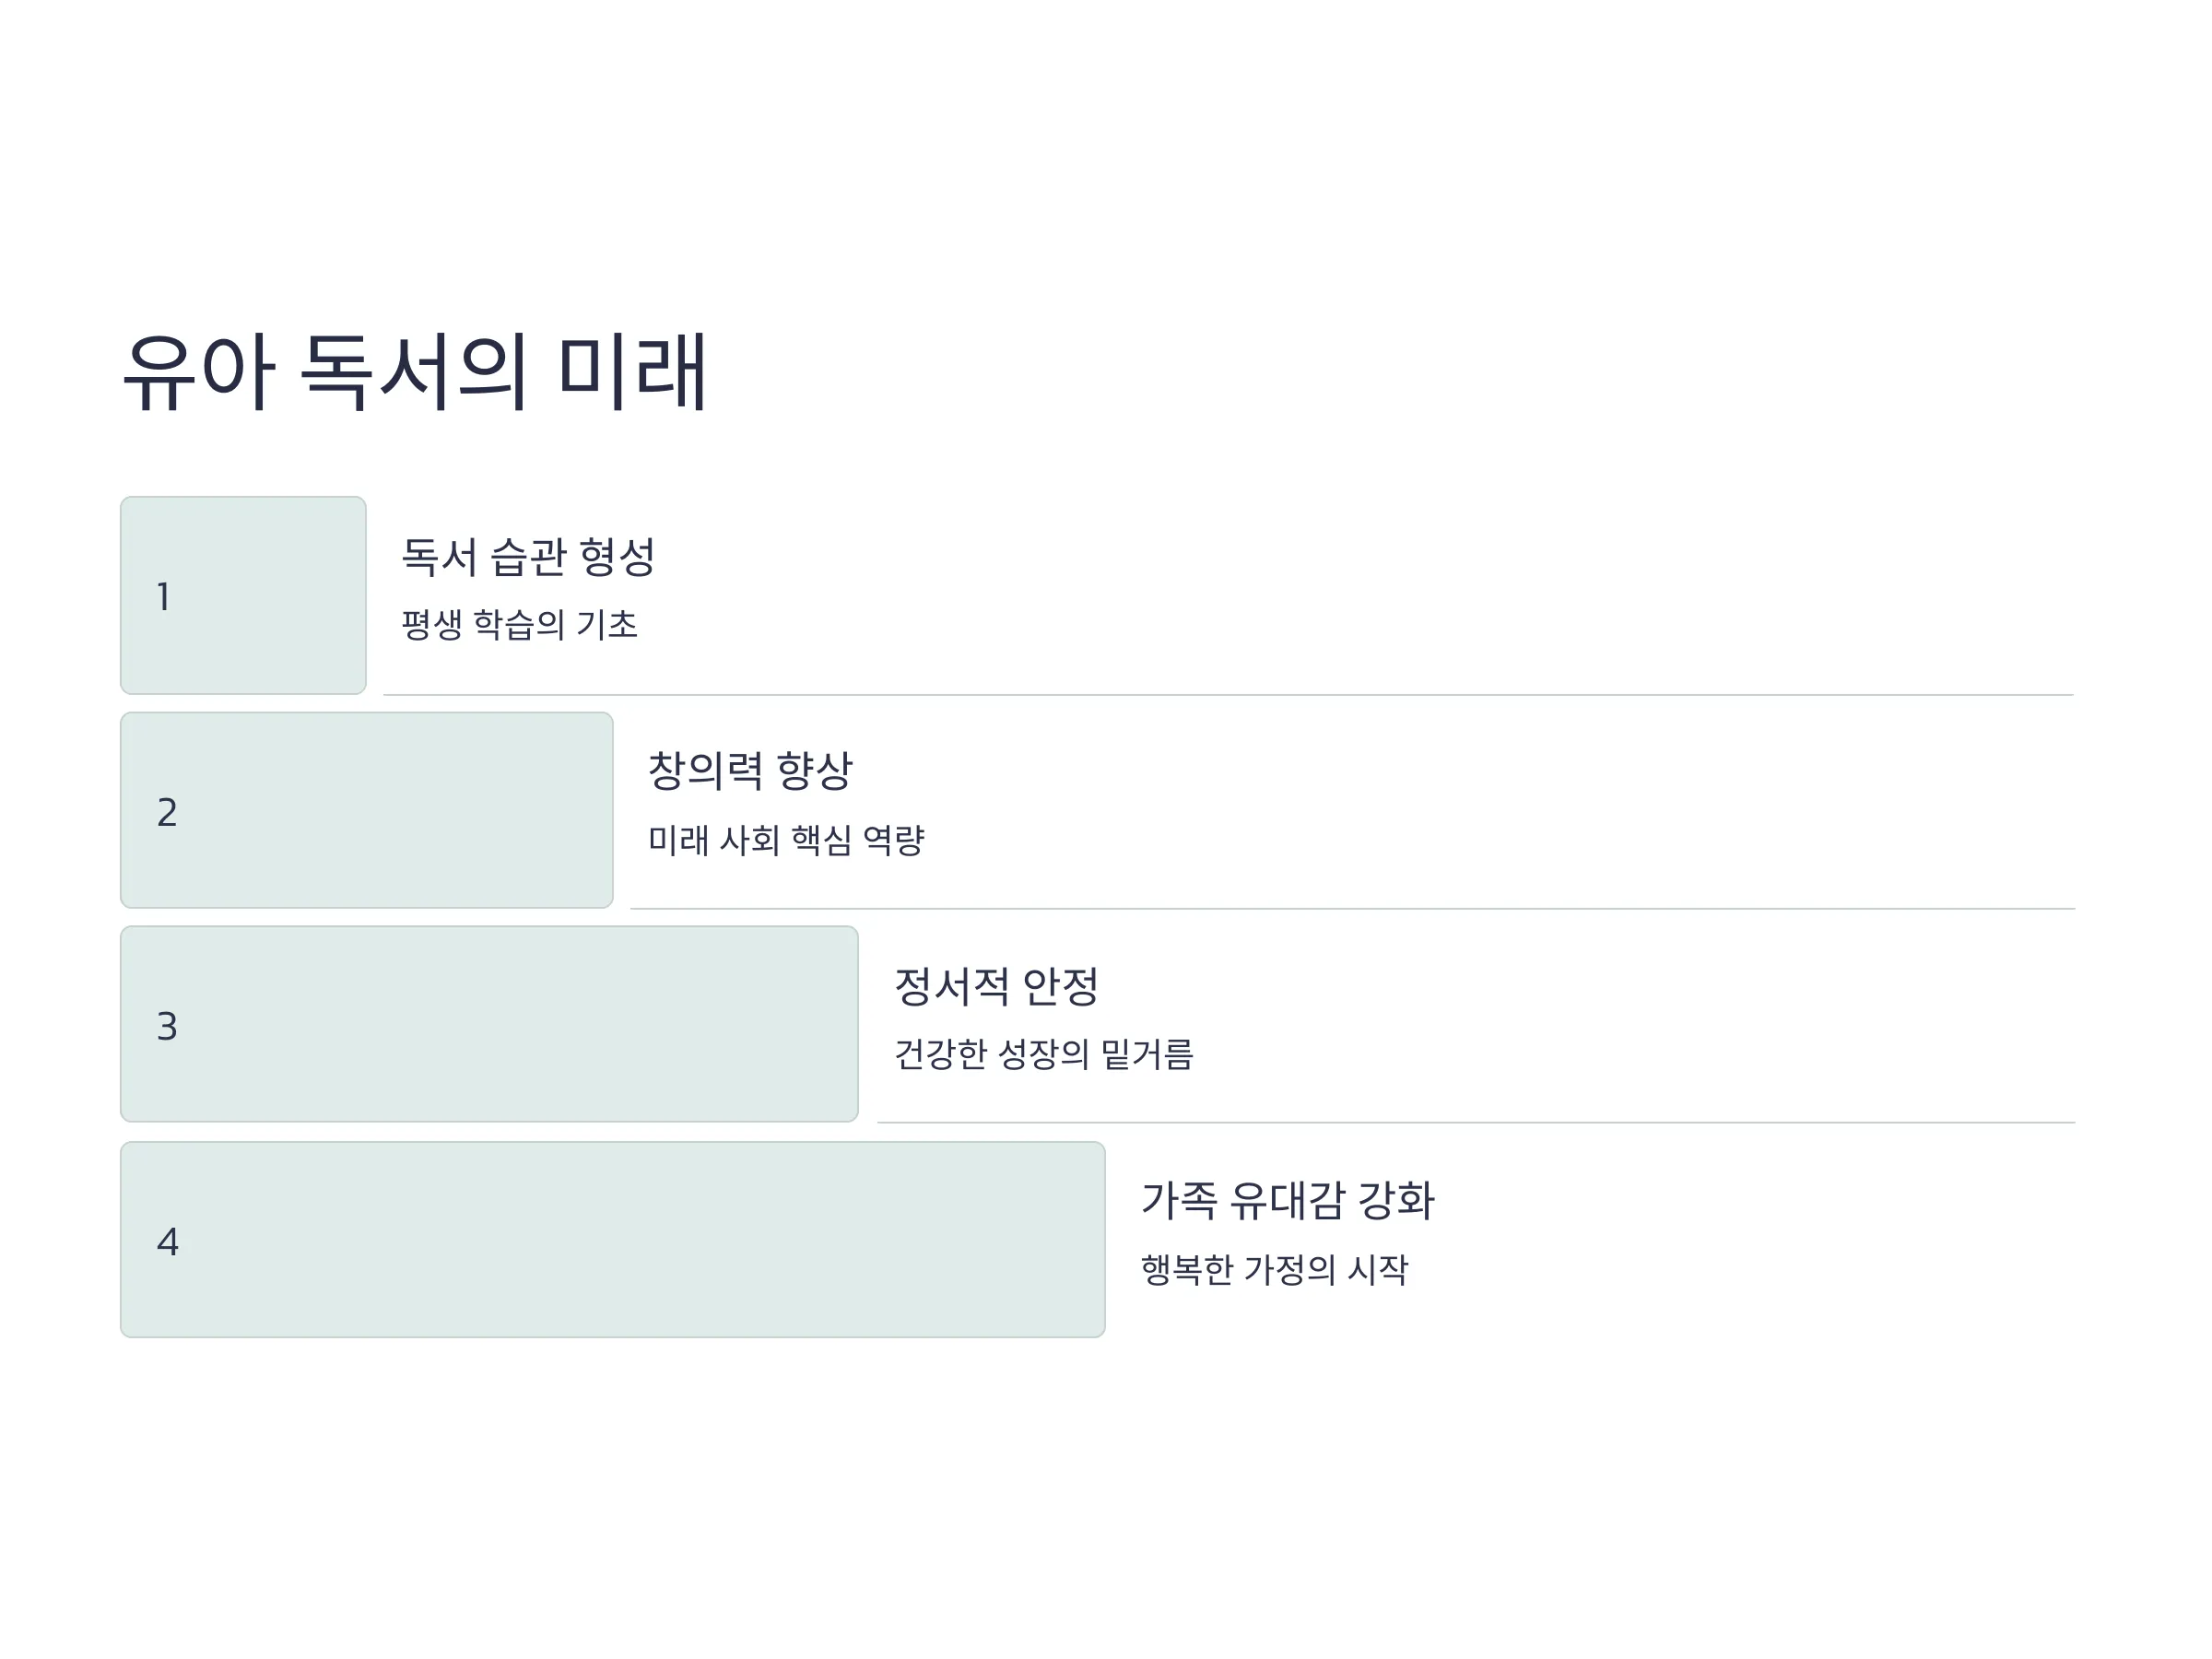Click the divider line below 평생 학습의 기초
Image resolution: width=2212 pixels, height=1659 pixels.
[x=1229, y=695]
